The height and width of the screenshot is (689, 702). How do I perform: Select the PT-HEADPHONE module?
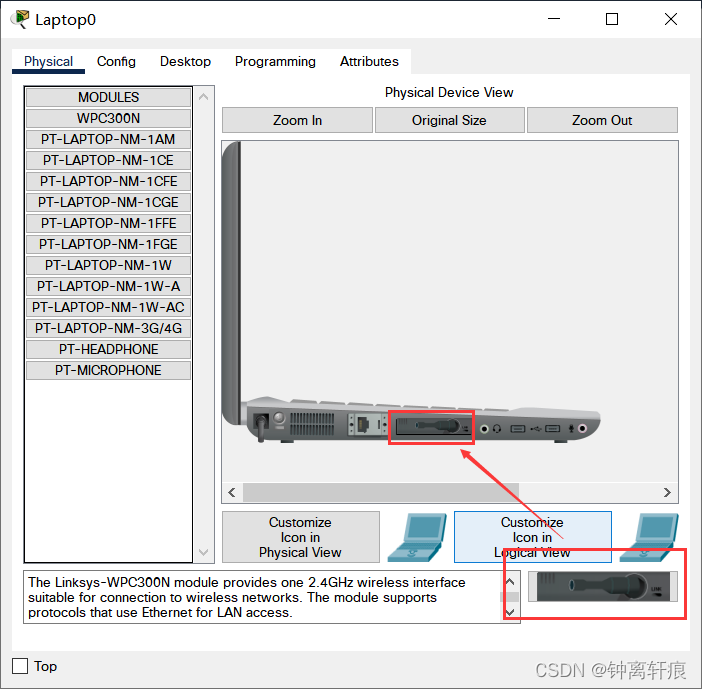click(108, 349)
